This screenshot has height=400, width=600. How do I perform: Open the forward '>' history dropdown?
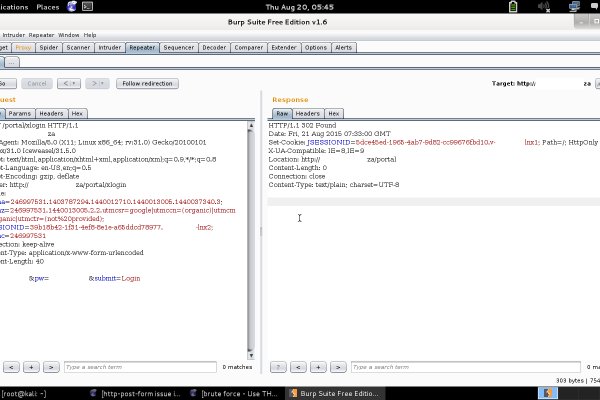click(x=97, y=83)
